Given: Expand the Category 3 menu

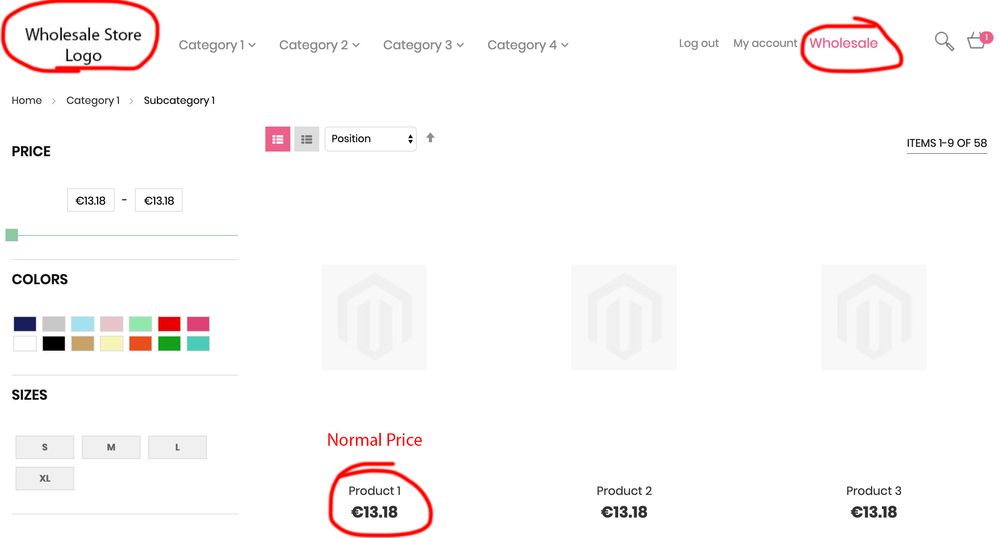Looking at the screenshot, I should pyautogui.click(x=423, y=45).
